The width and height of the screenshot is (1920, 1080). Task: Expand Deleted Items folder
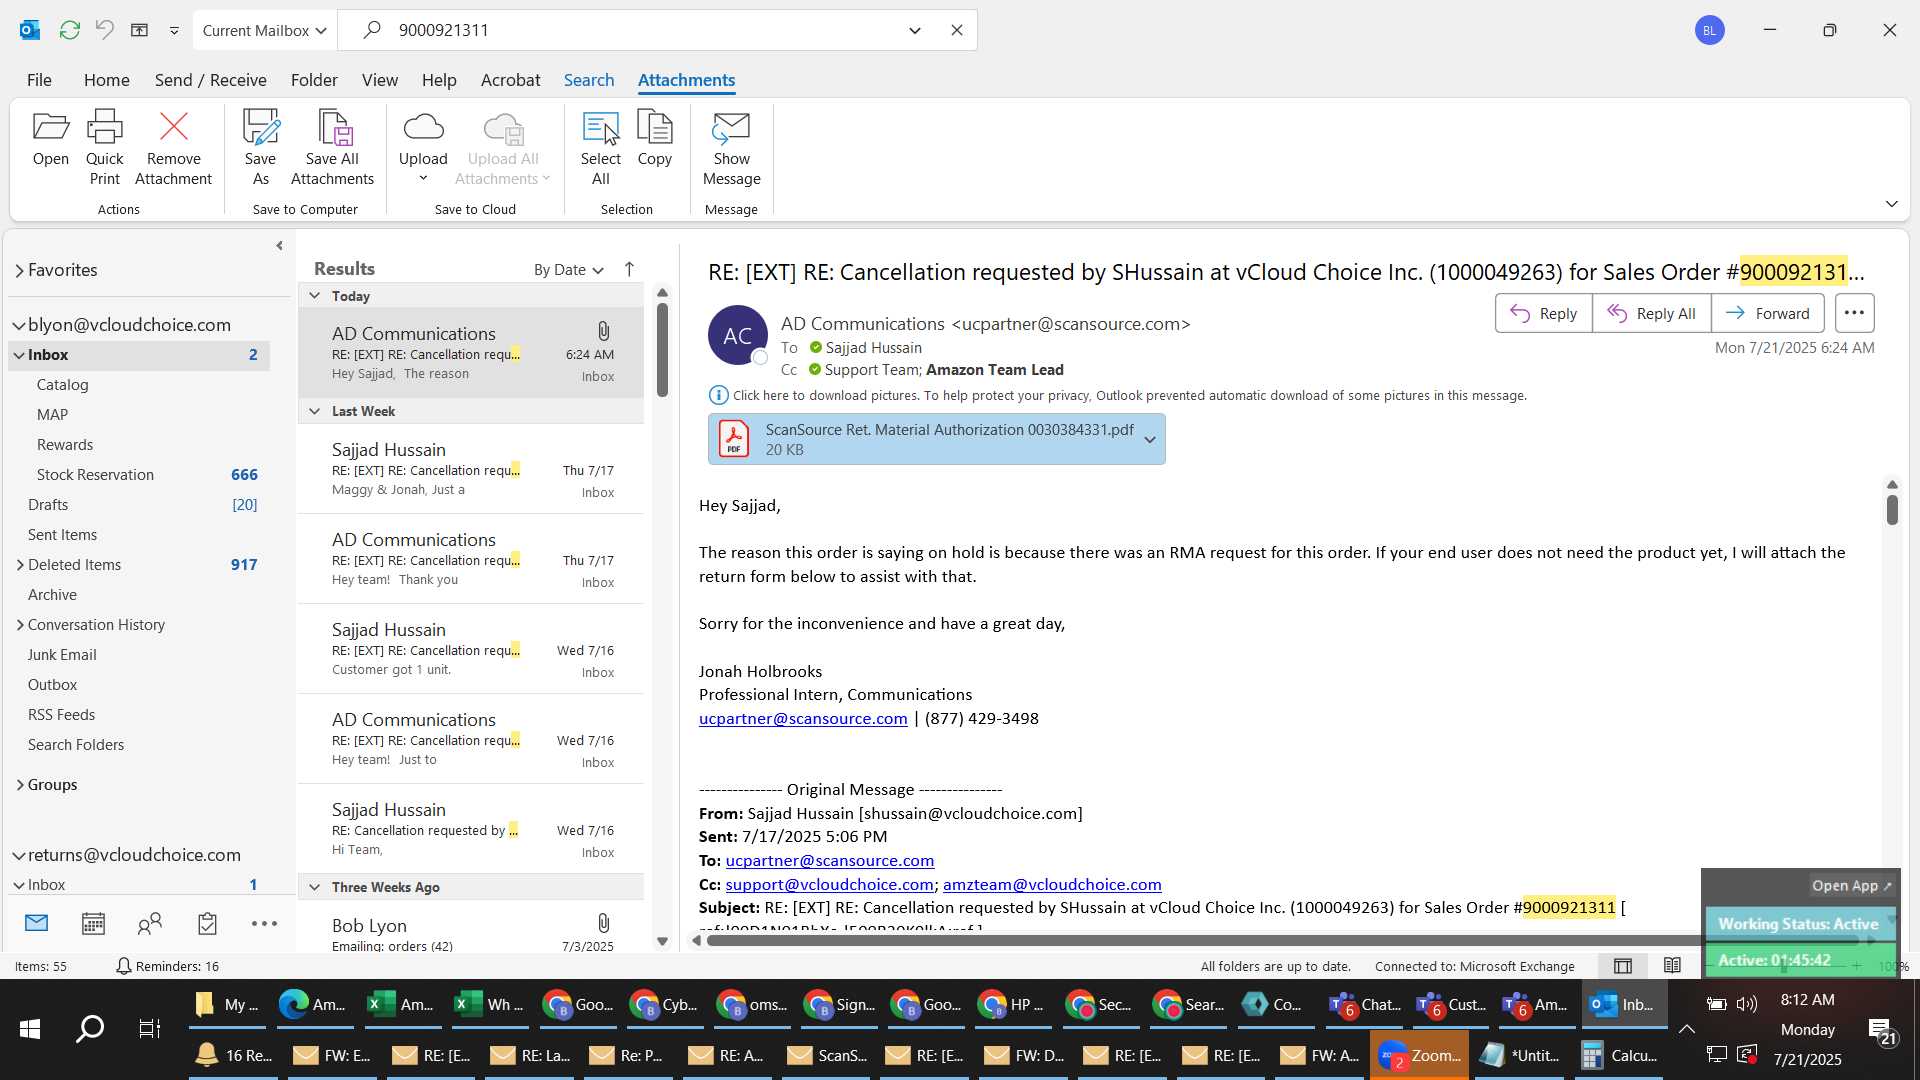click(20, 565)
